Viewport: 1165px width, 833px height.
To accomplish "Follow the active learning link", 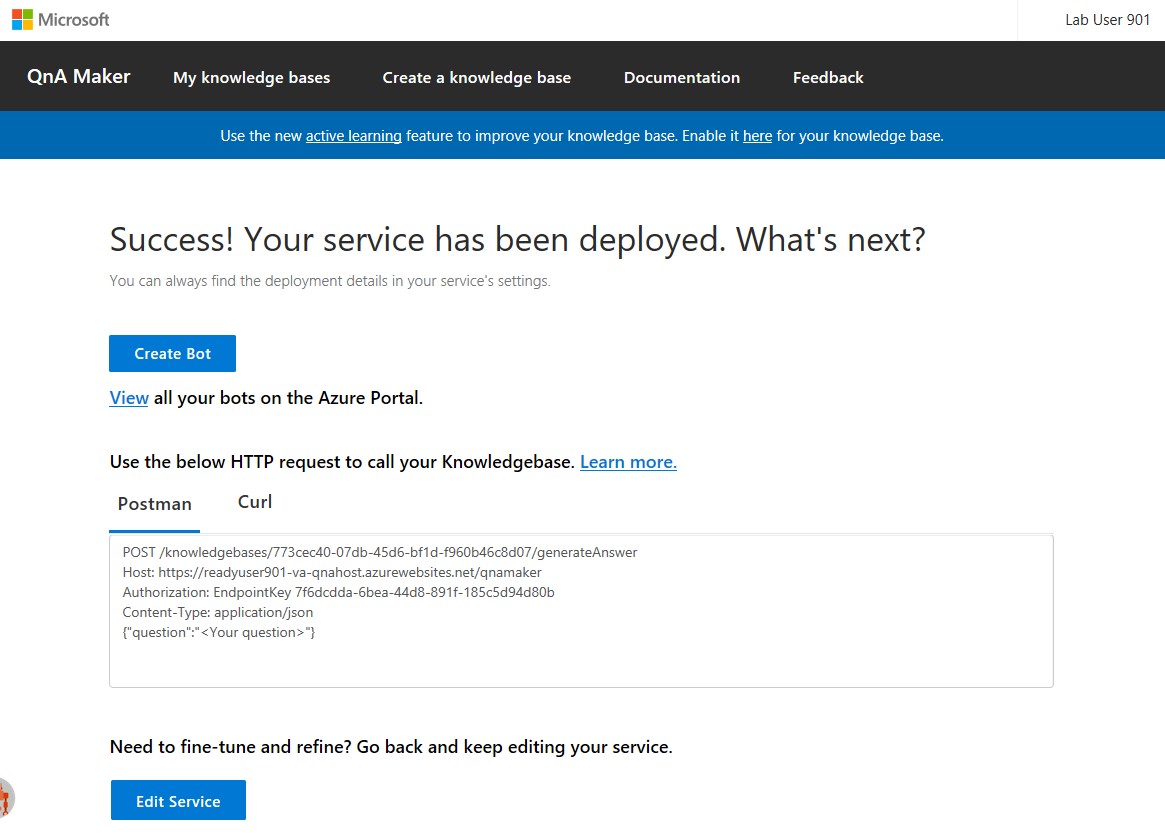I will click(x=354, y=136).
